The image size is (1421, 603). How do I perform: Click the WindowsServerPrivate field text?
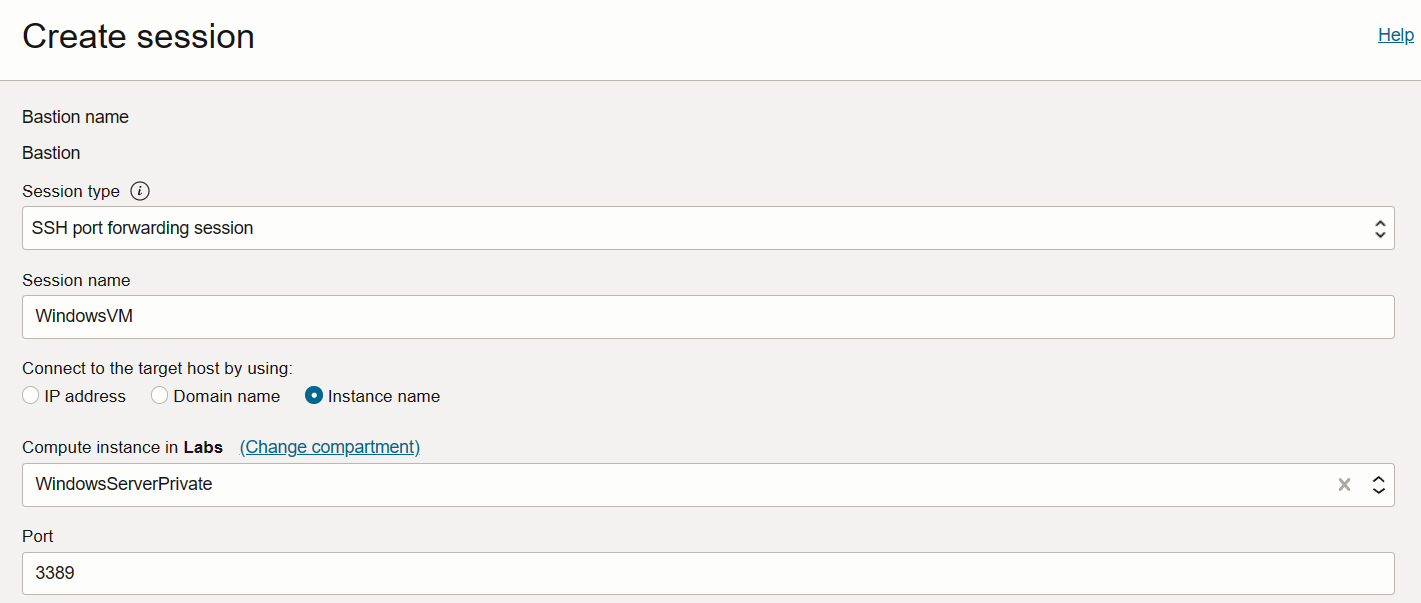click(x=125, y=484)
